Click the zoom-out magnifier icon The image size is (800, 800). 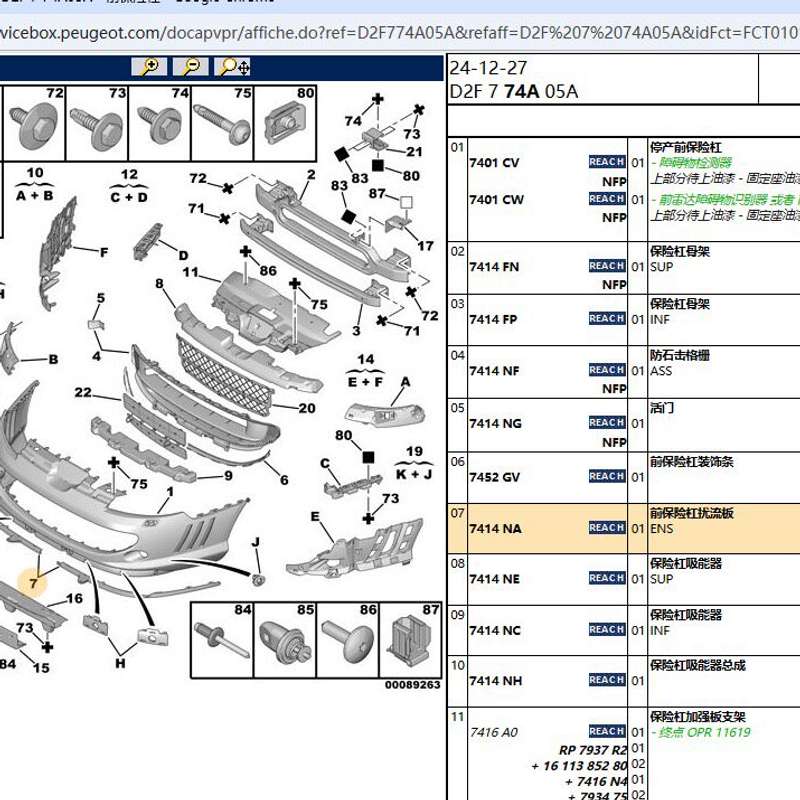(x=191, y=67)
